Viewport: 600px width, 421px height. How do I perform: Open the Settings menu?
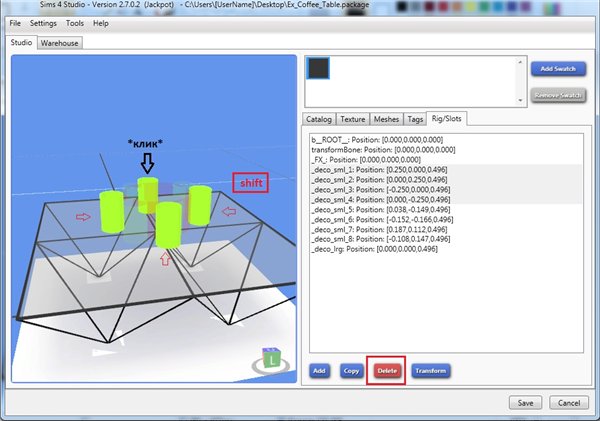click(x=43, y=22)
